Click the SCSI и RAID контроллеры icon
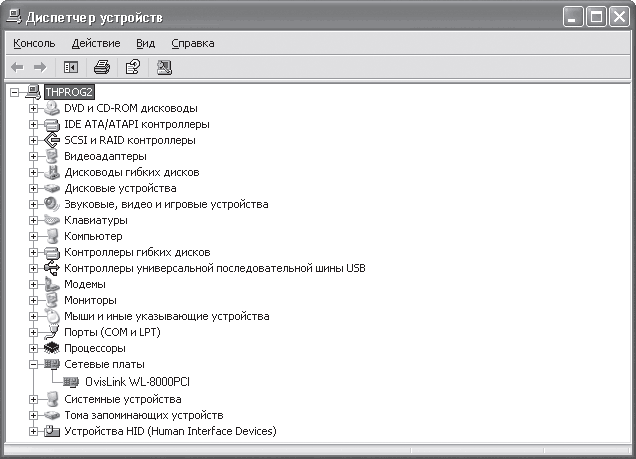Screen dimensions: 636x459 pyautogui.click(x=52, y=140)
